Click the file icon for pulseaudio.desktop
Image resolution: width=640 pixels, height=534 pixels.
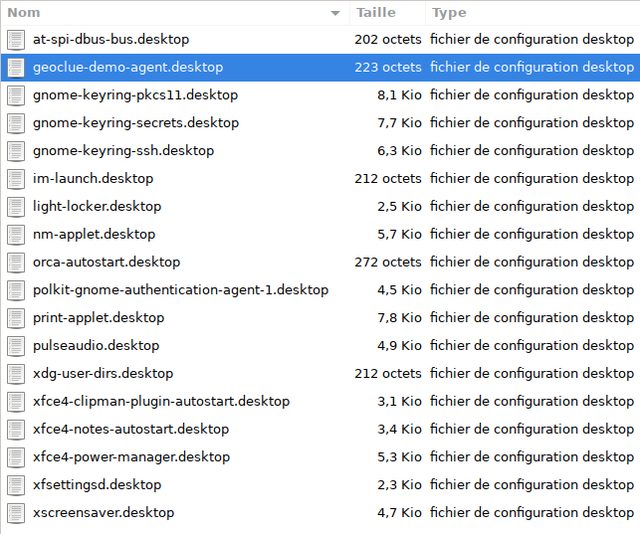(x=16, y=346)
